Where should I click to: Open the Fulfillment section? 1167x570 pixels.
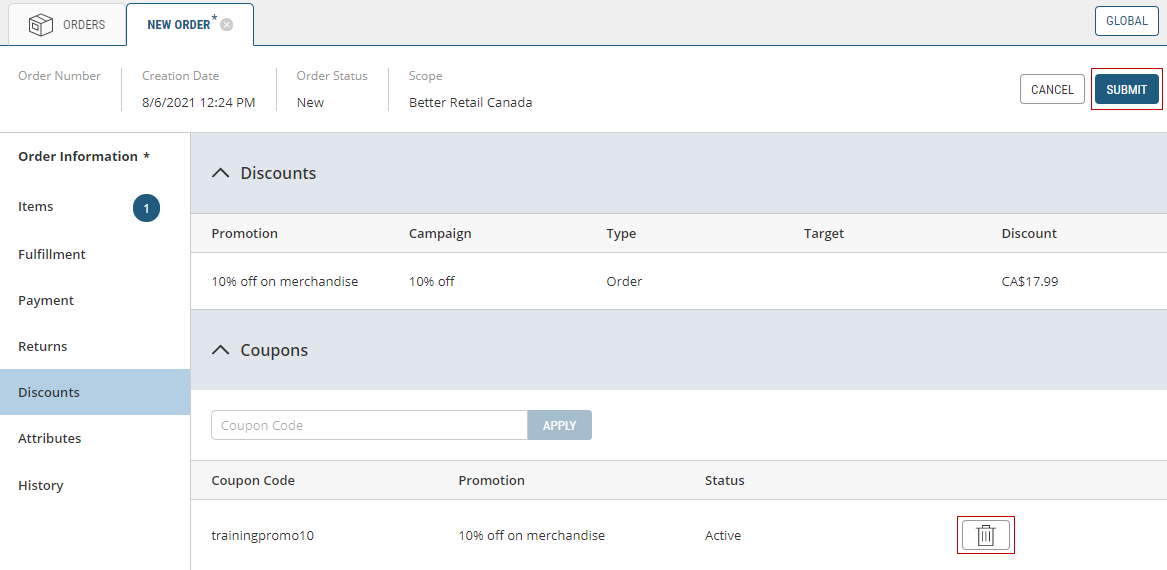(52, 254)
